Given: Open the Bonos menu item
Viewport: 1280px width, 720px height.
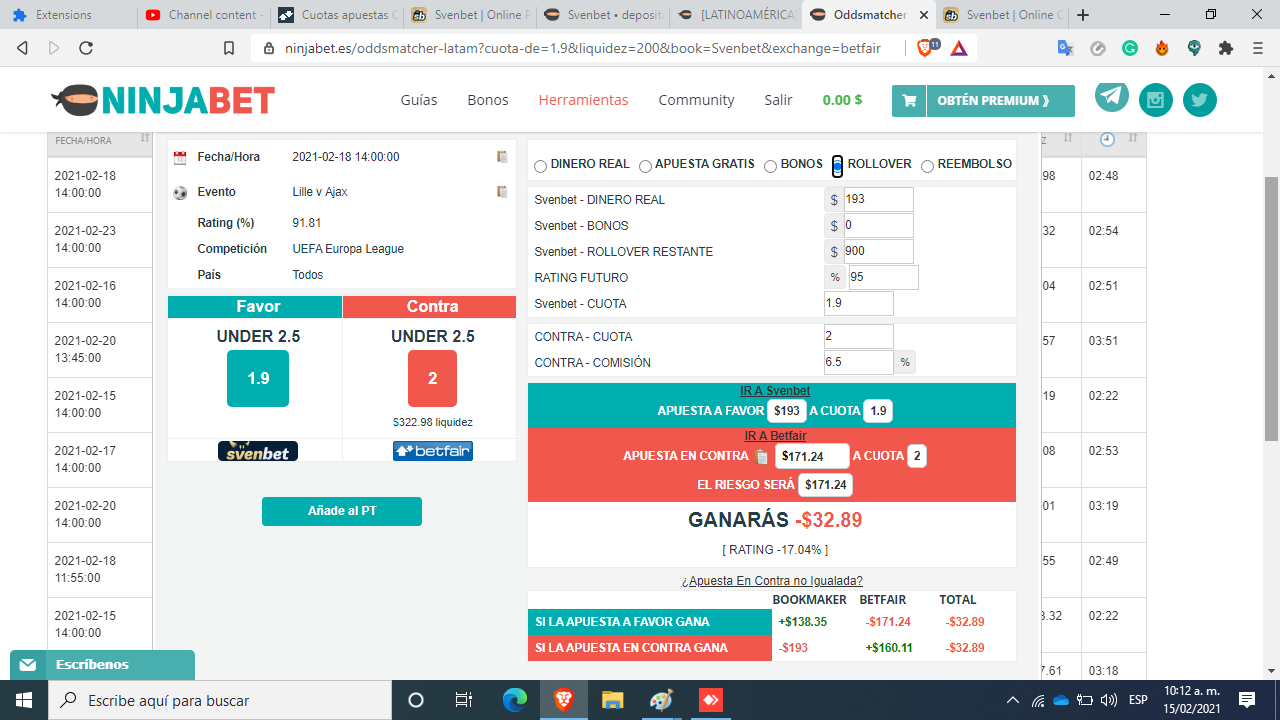Looking at the screenshot, I should 488,100.
